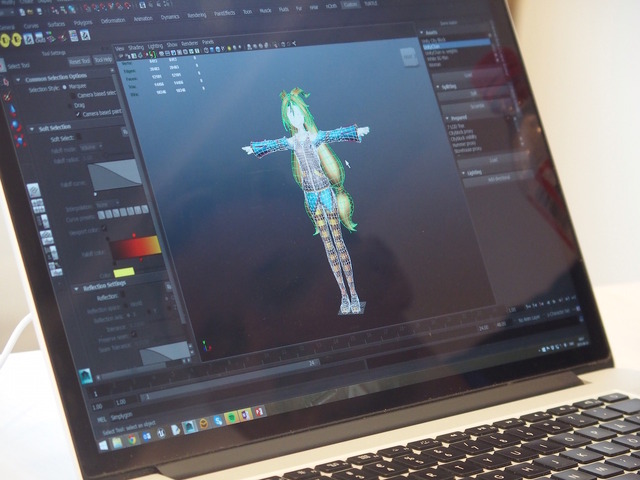Image resolution: width=640 pixels, height=480 pixels.
Task: Launch Unreal Engine from the taskbar
Action: pyautogui.click(x=162, y=433)
